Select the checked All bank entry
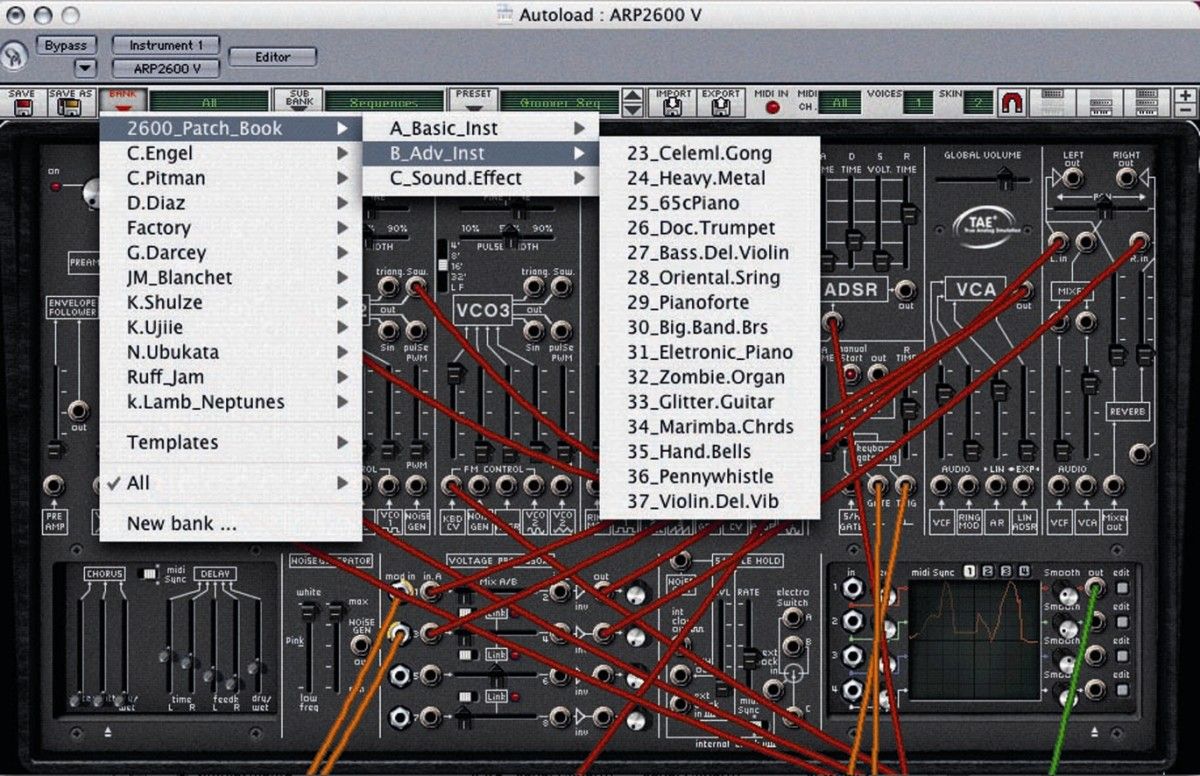This screenshot has height=776, width=1200. (230, 483)
